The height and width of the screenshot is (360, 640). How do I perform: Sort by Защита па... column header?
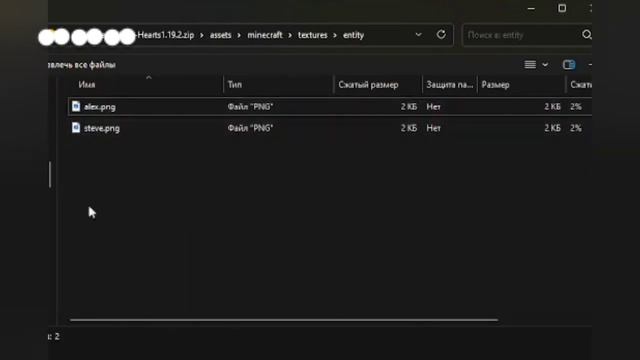tap(449, 85)
